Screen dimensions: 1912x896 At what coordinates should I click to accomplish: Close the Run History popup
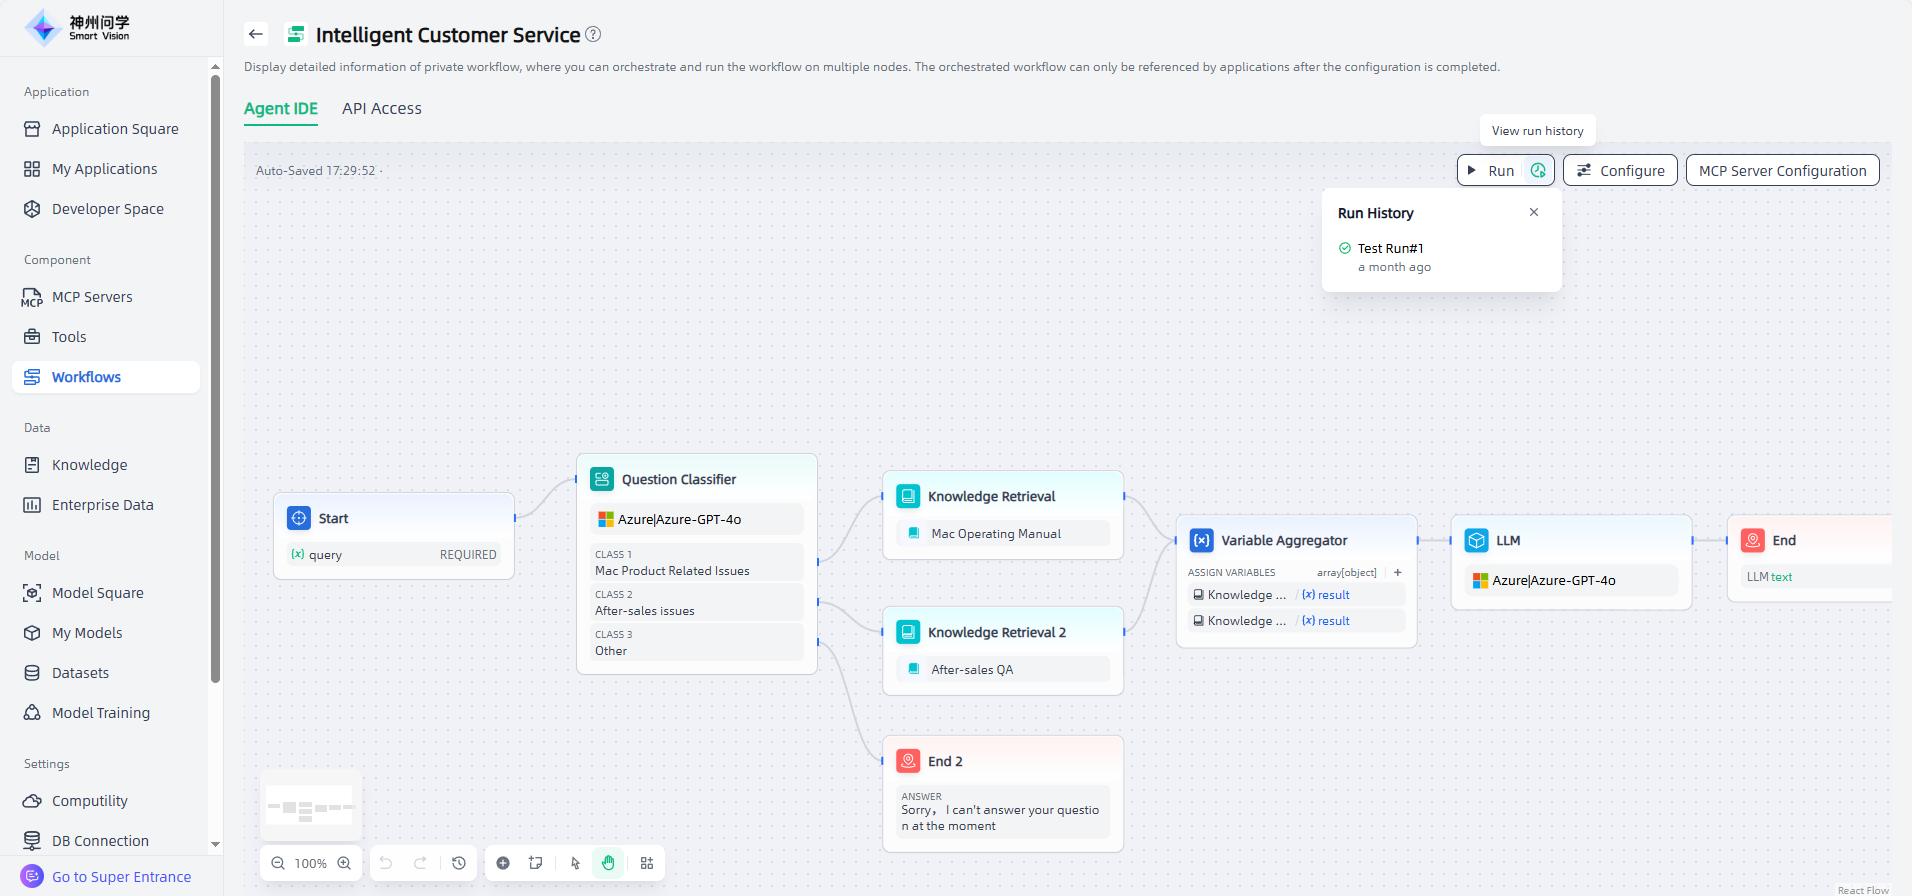[x=1534, y=212]
